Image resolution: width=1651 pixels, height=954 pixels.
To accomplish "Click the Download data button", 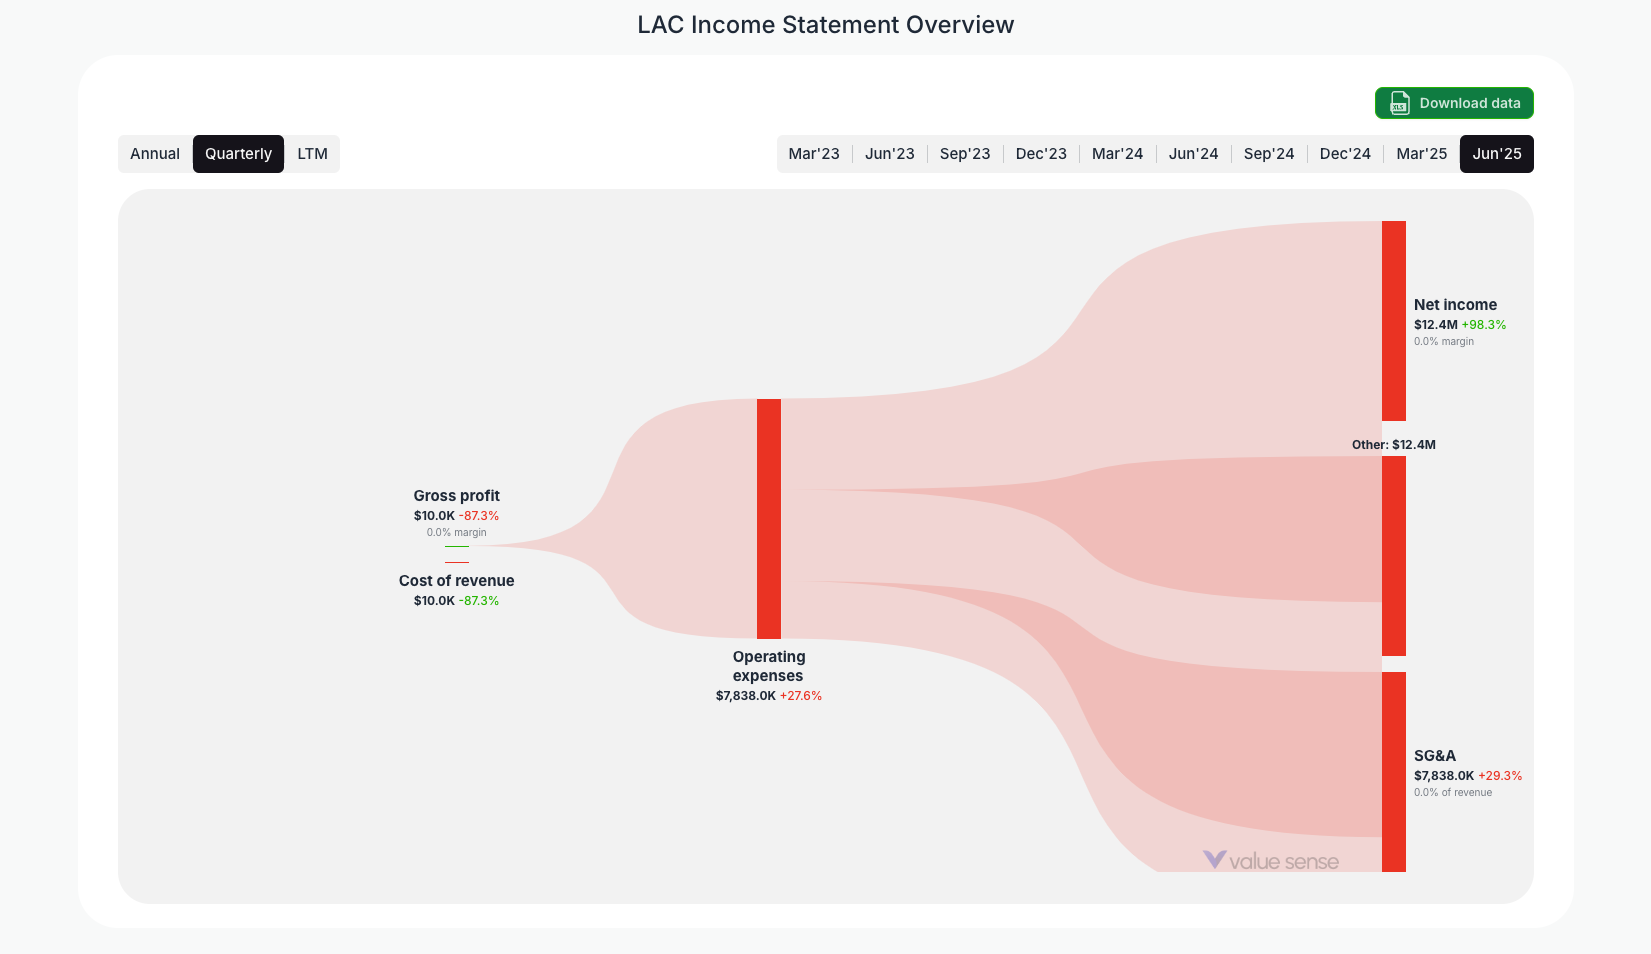I will [1453, 103].
